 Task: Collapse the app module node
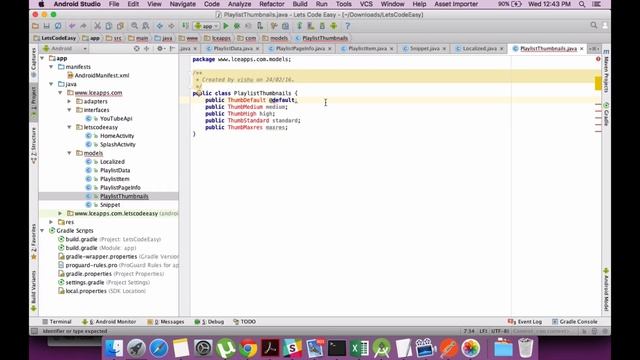point(42,58)
